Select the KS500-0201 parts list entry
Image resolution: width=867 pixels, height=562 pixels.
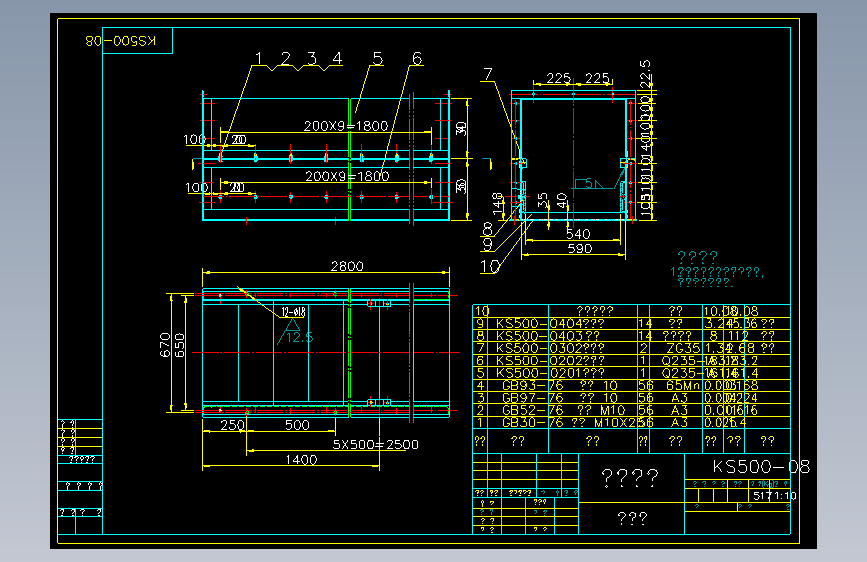tap(550, 373)
